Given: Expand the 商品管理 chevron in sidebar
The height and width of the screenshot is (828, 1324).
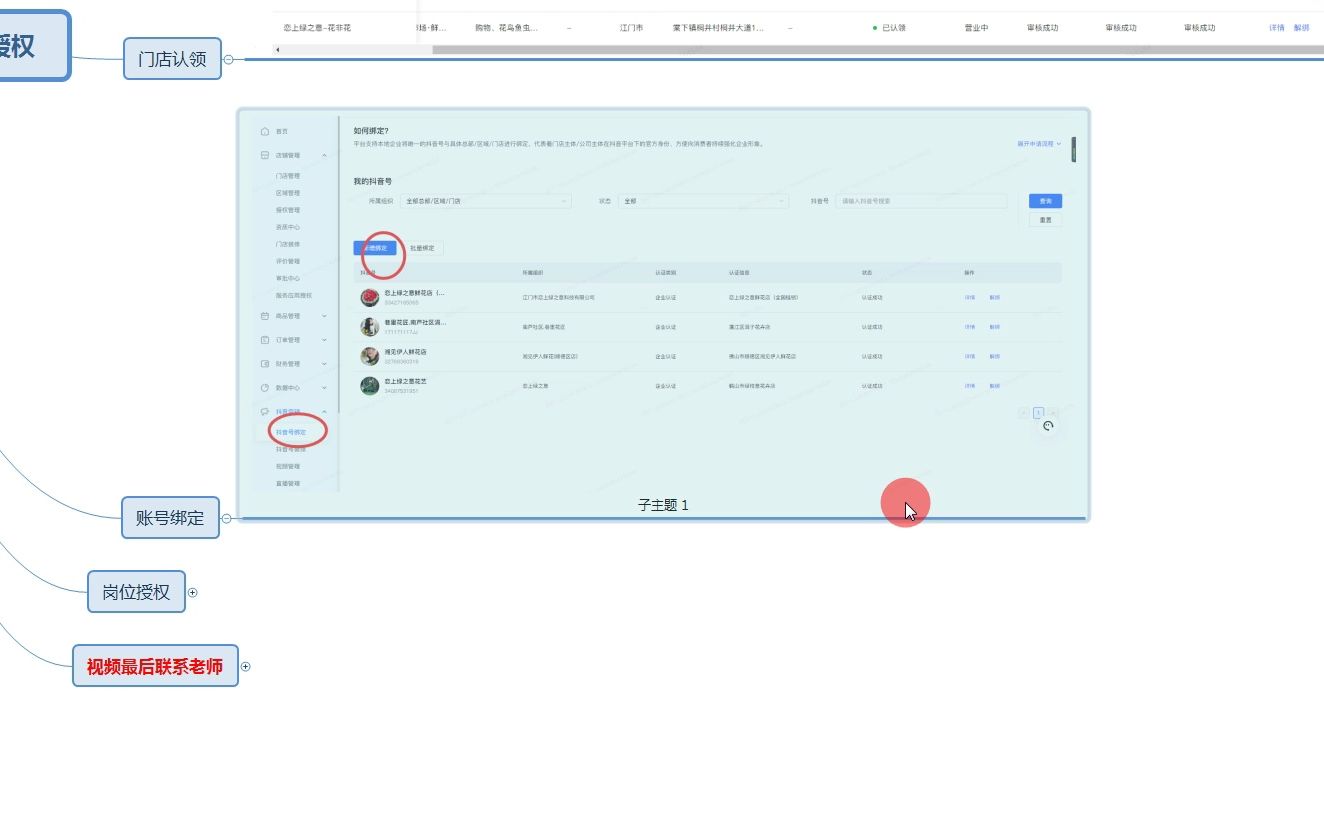Looking at the screenshot, I should coord(324,316).
